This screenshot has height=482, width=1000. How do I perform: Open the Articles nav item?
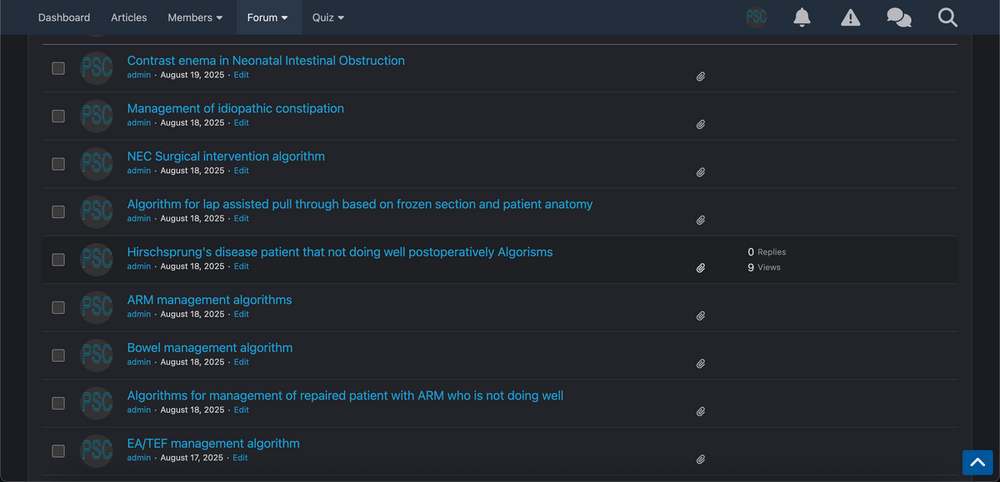[x=129, y=17]
